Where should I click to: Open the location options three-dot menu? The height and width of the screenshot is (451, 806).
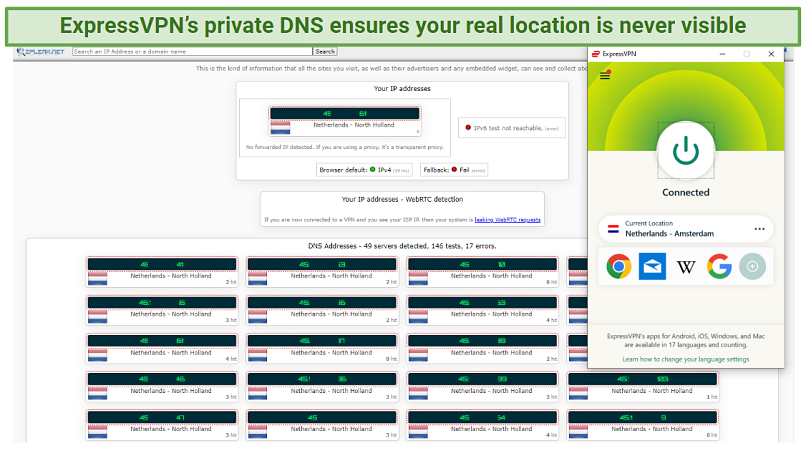click(x=759, y=229)
